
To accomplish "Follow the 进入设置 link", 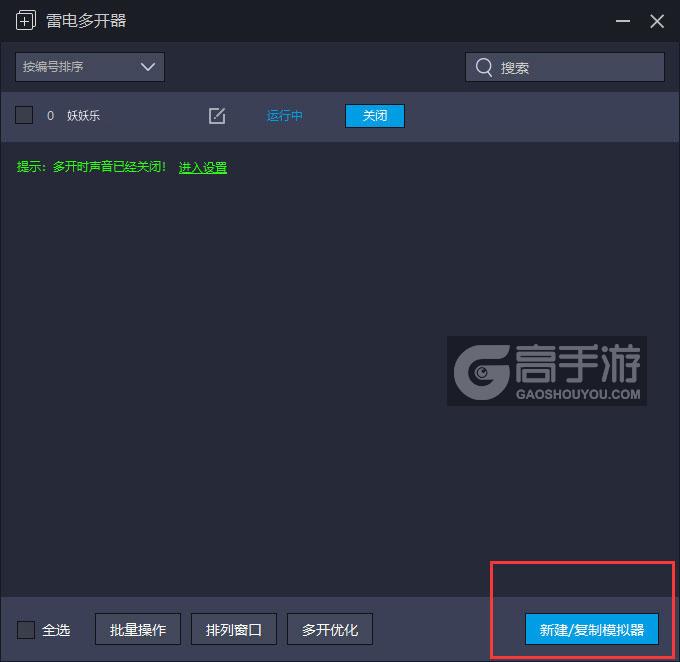I will [x=203, y=167].
